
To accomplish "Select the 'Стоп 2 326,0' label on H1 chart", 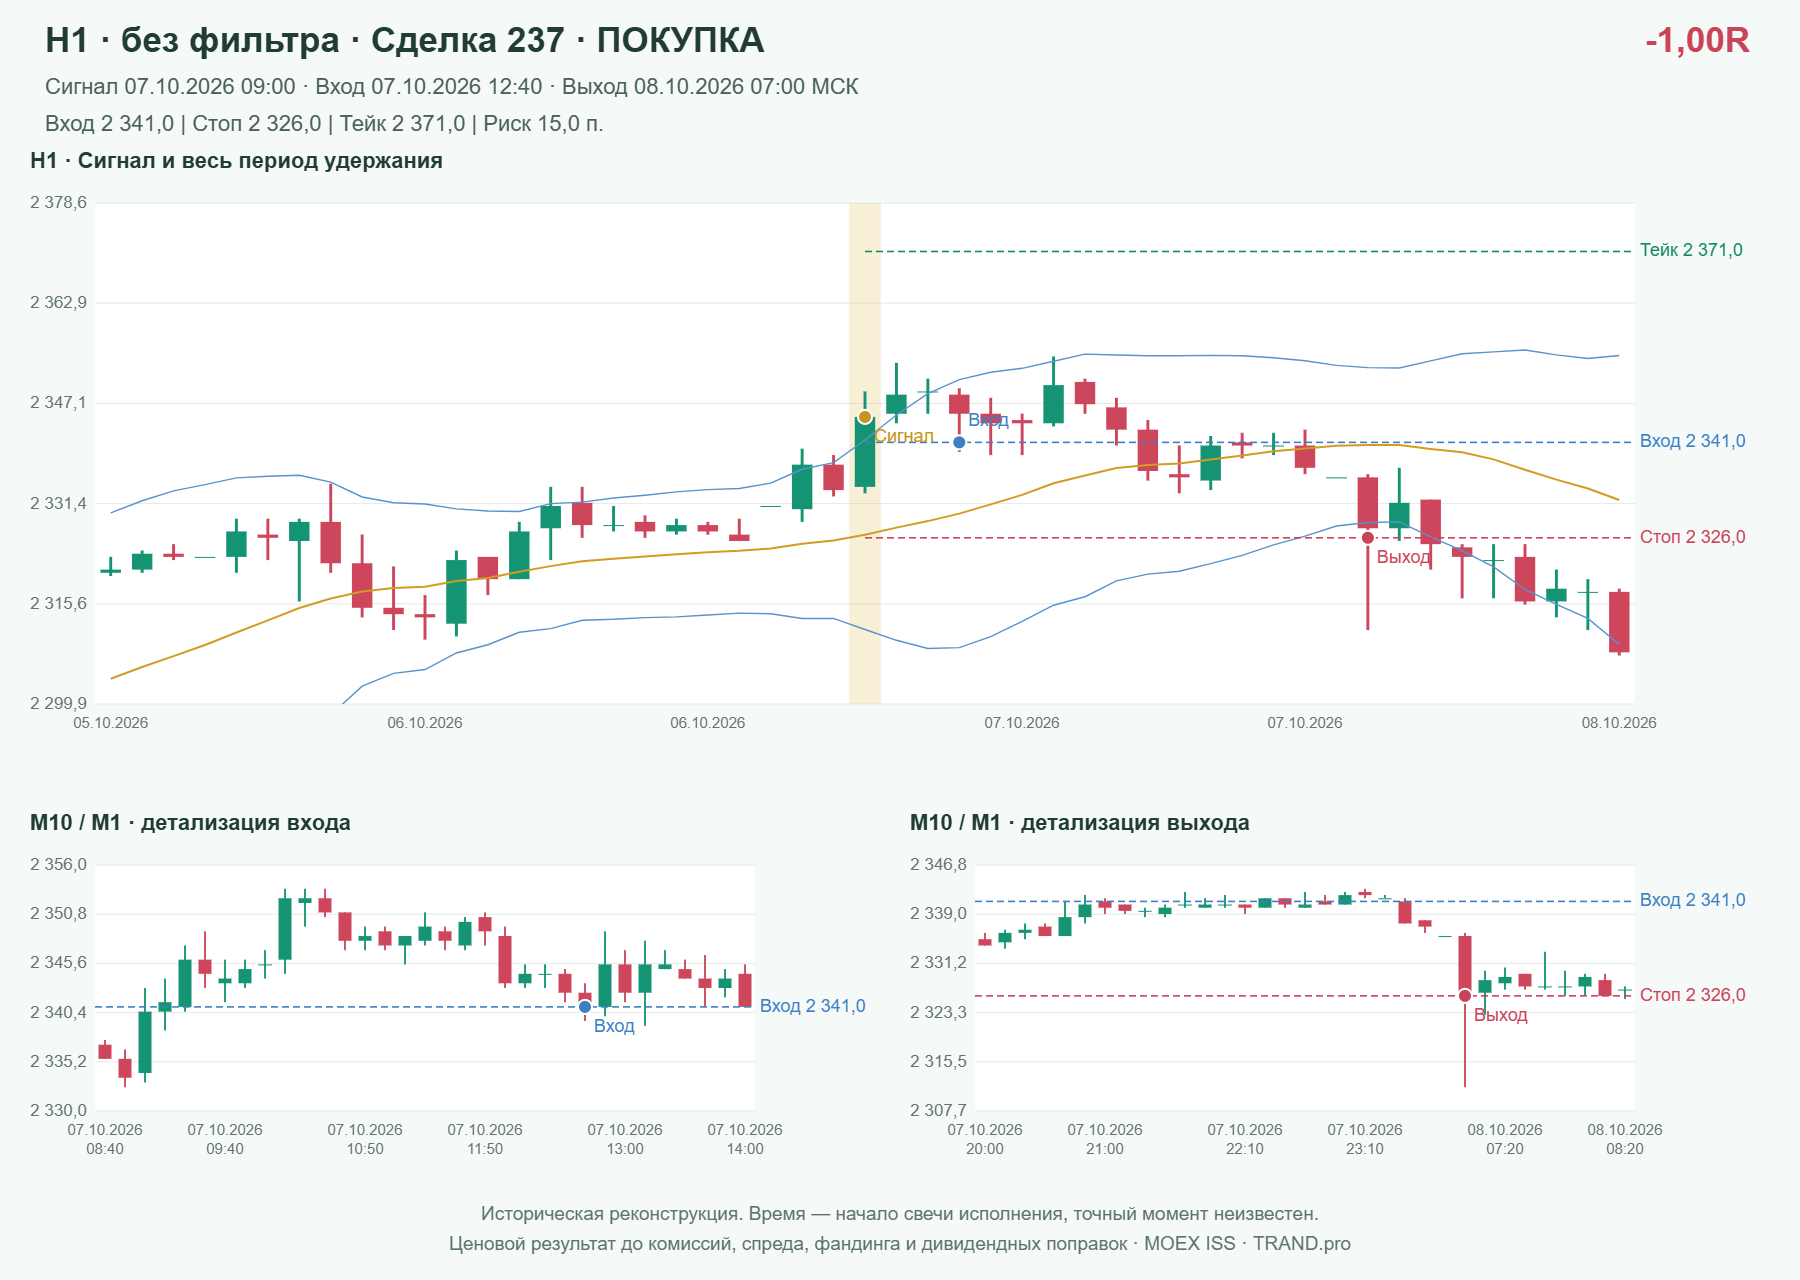I will click(x=1693, y=537).
